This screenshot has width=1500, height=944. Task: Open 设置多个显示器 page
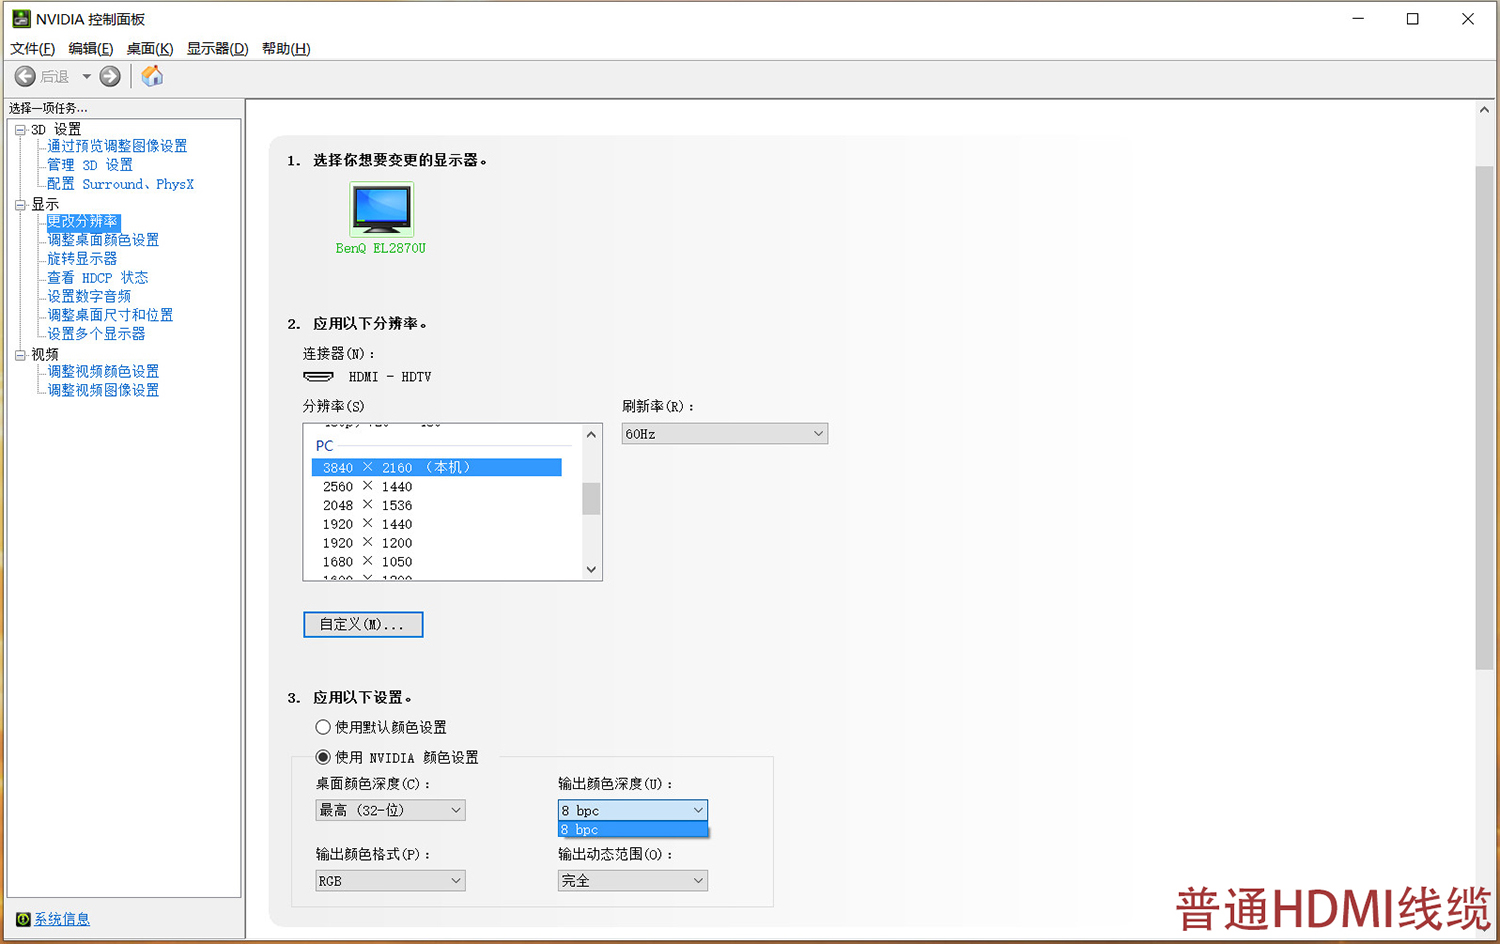click(x=96, y=334)
